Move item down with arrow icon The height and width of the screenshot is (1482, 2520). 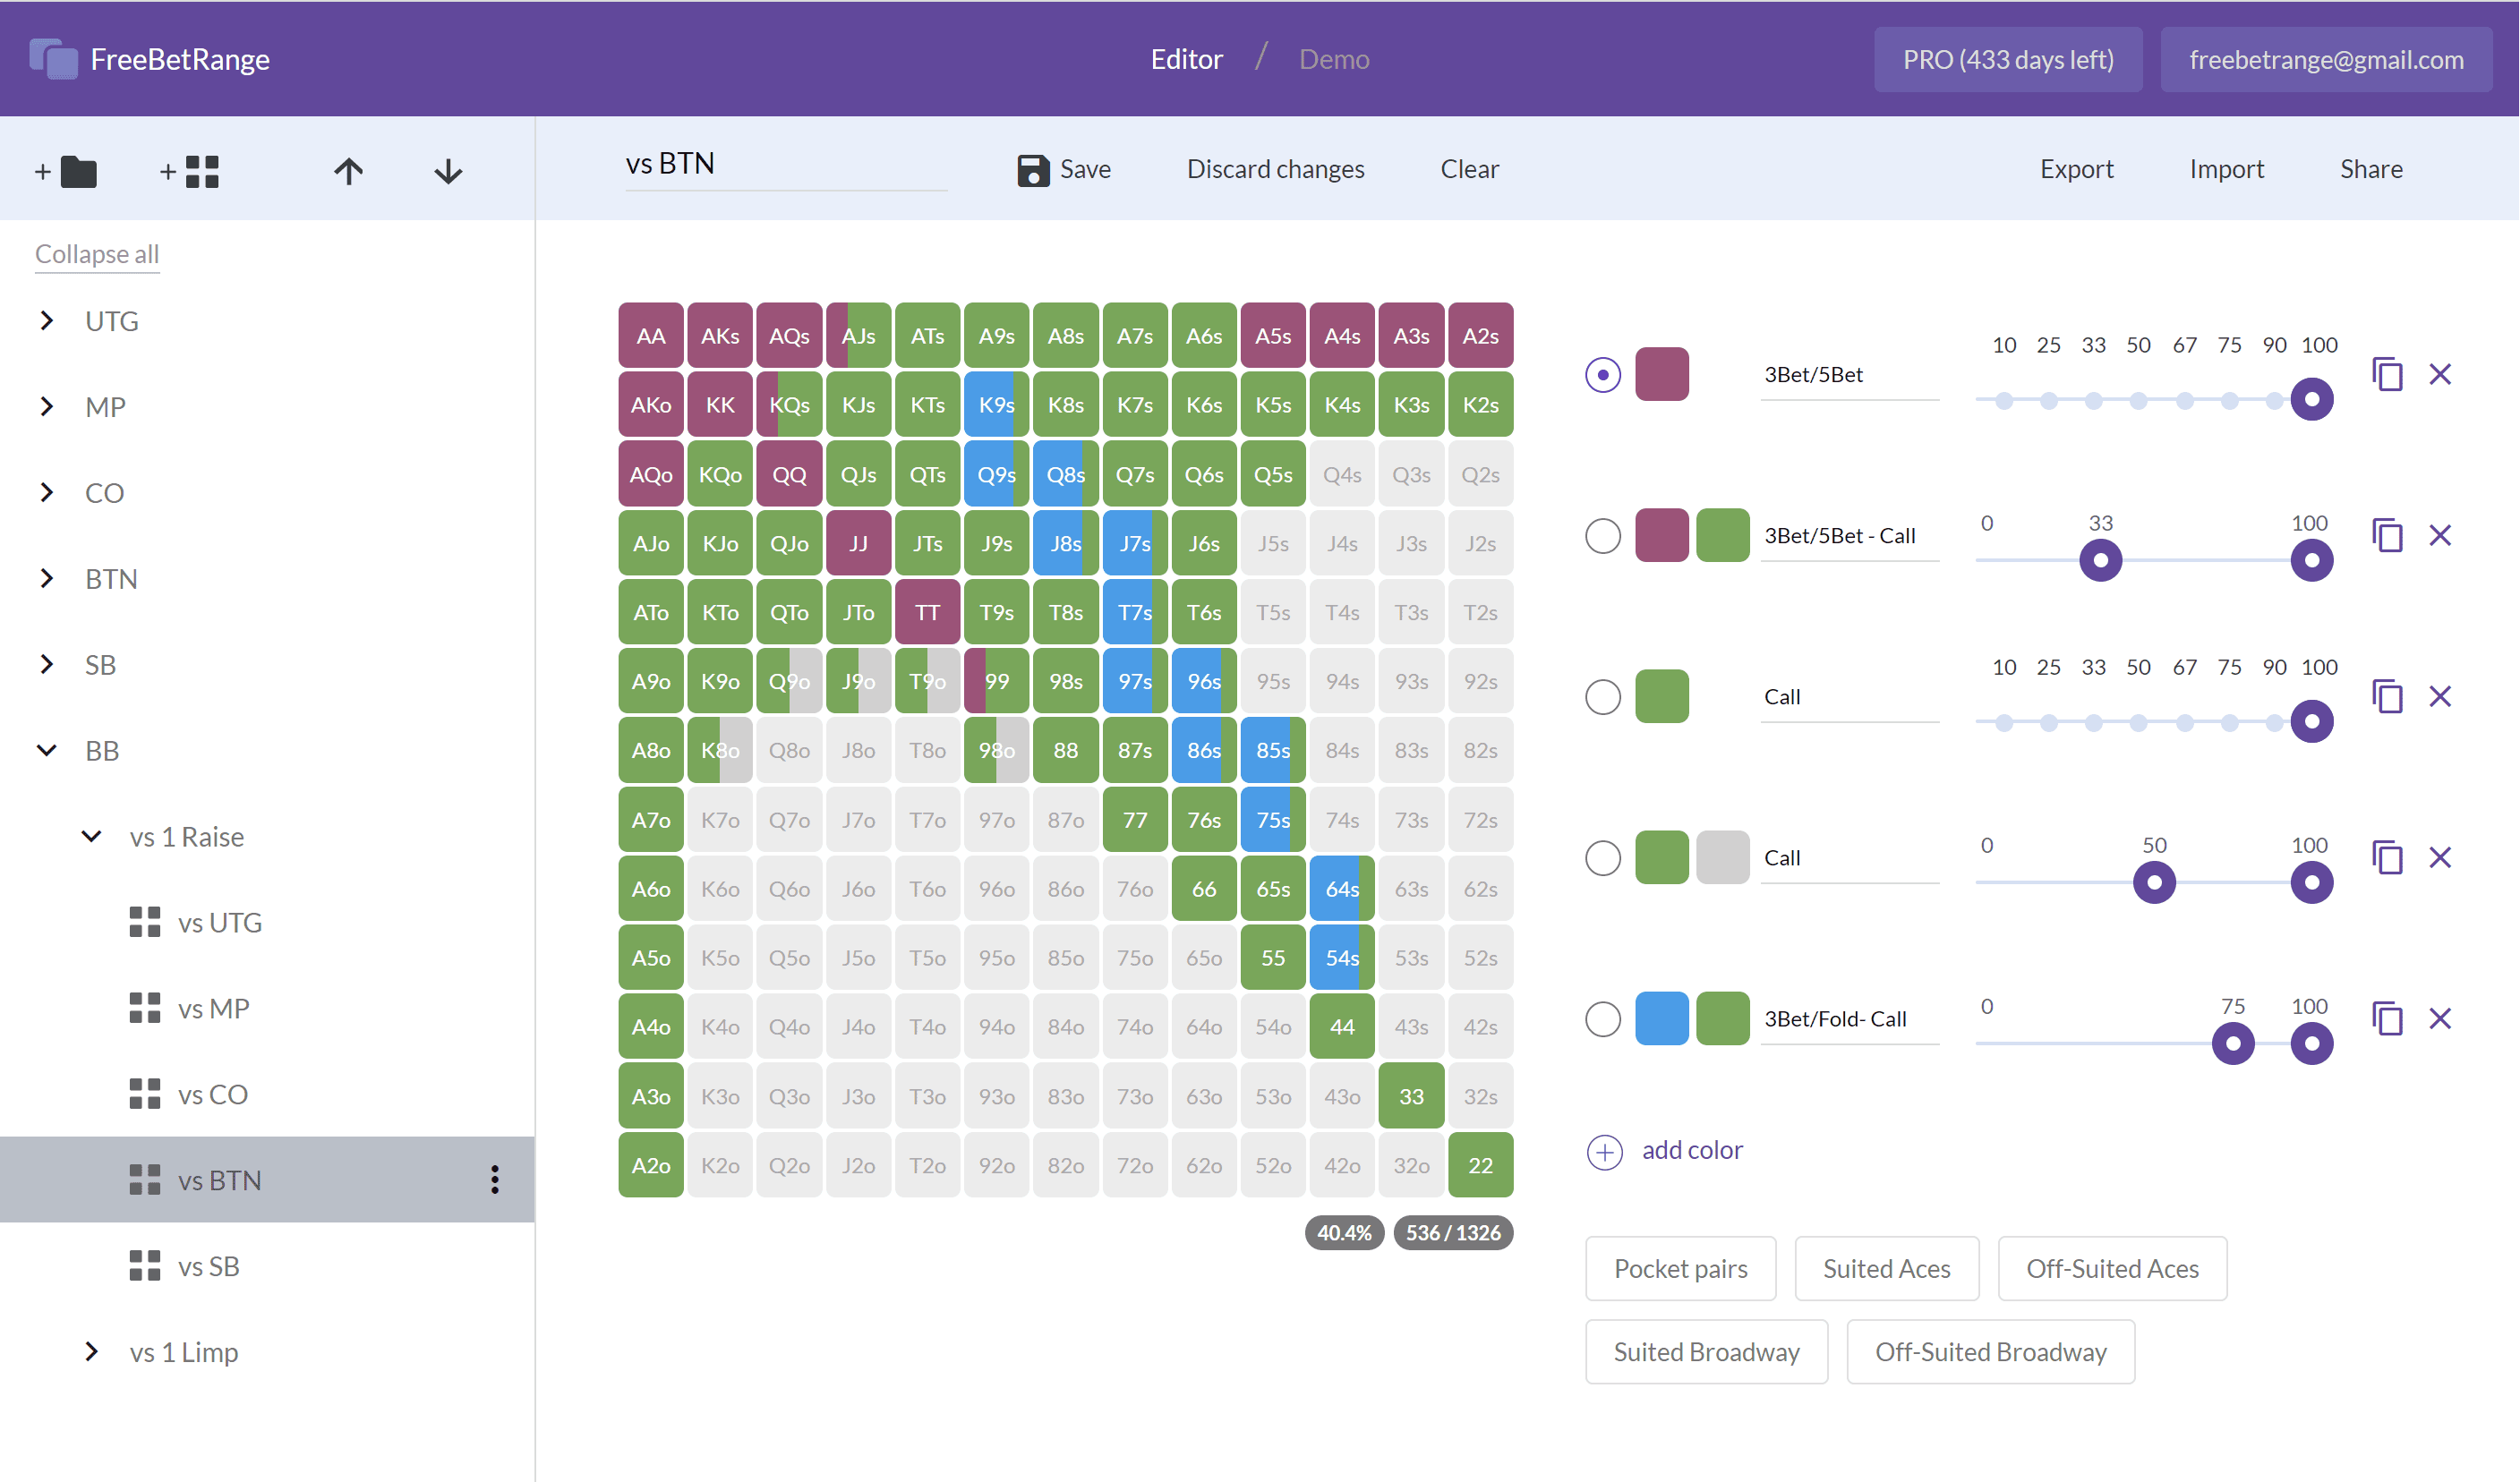pyautogui.click(x=448, y=172)
